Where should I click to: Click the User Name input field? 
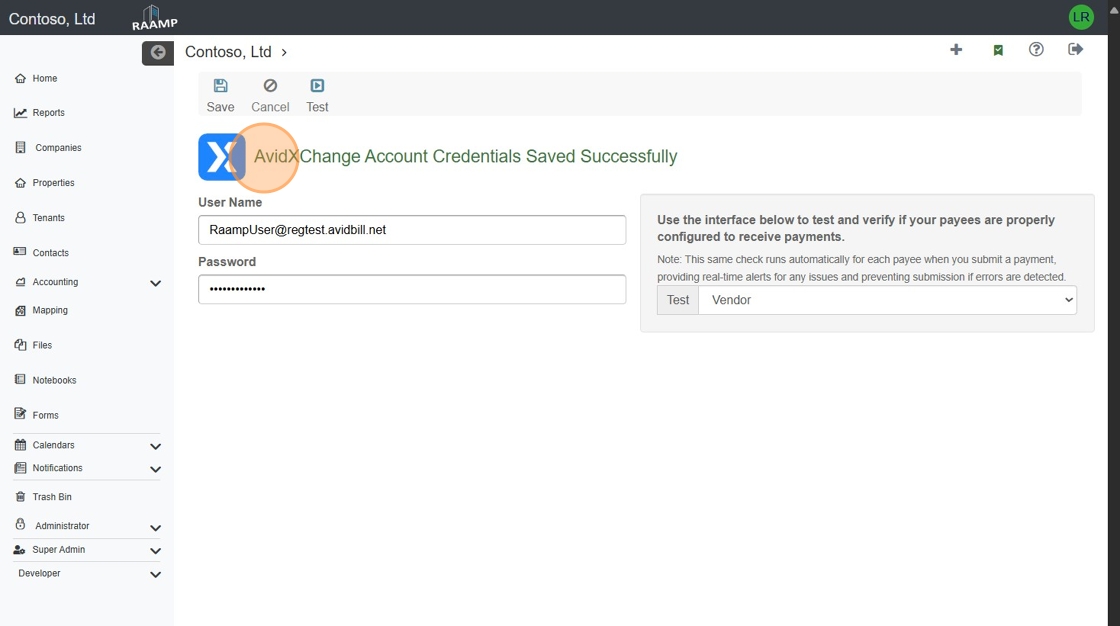(412, 230)
